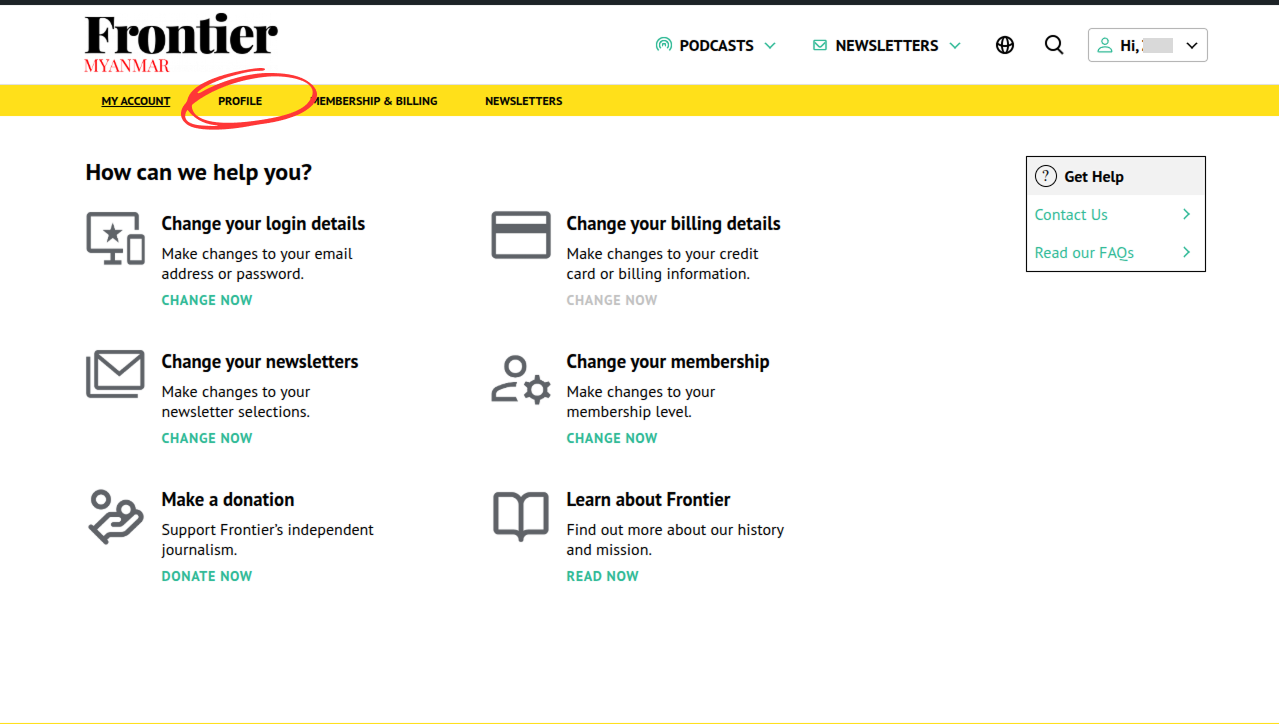The image size is (1279, 724).
Task: Open the globe language selector icon
Action: tap(1005, 45)
